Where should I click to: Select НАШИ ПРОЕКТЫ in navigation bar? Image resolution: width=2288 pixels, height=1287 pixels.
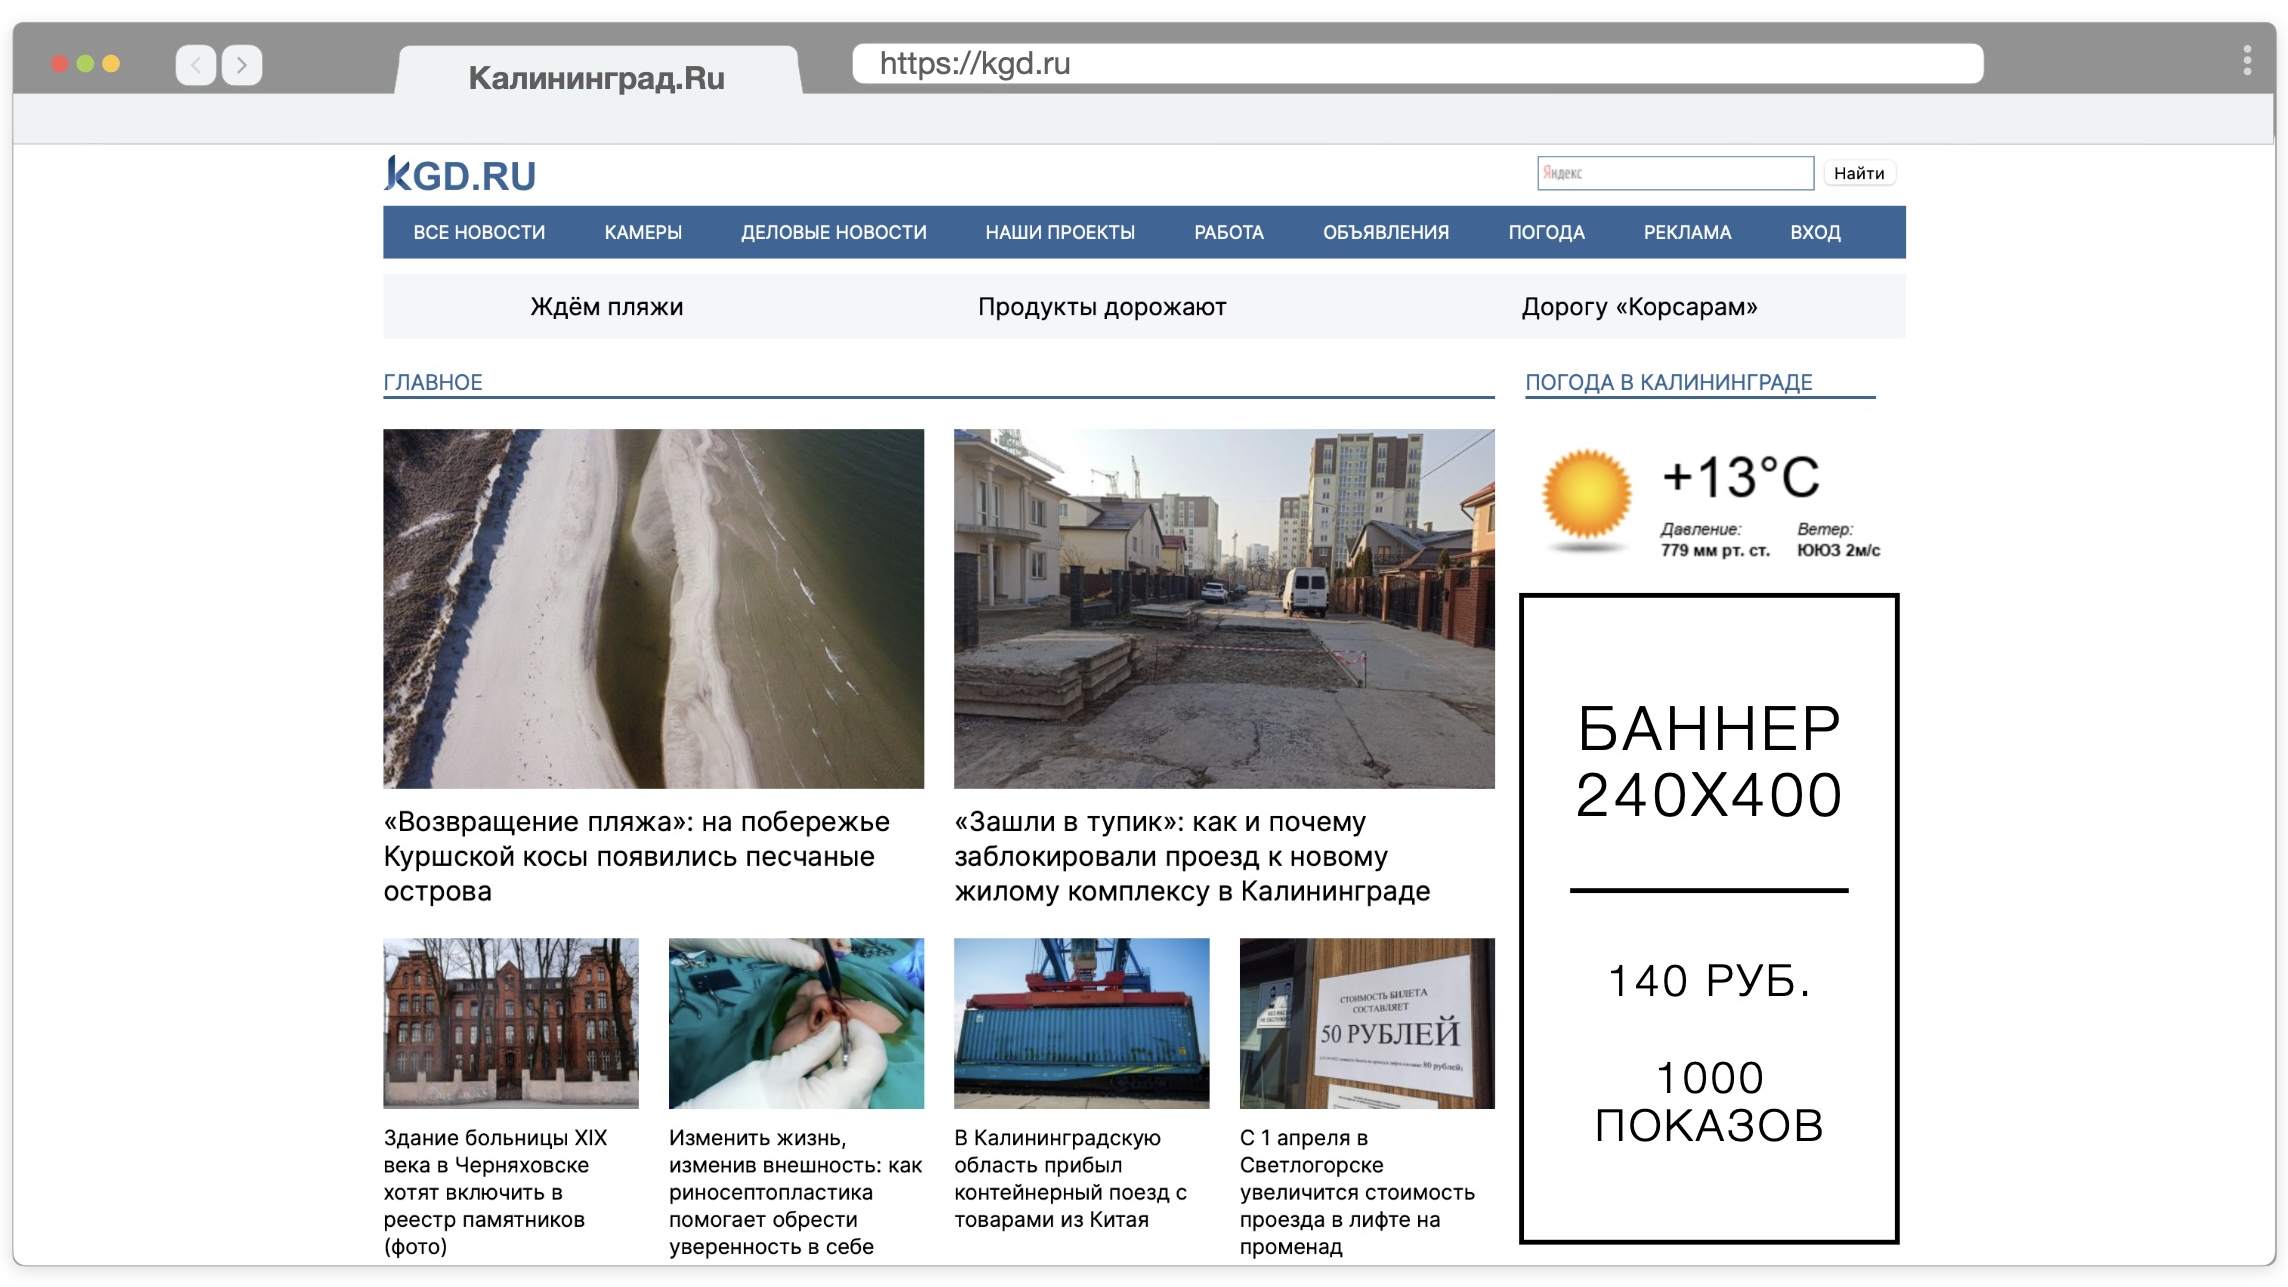click(1060, 232)
